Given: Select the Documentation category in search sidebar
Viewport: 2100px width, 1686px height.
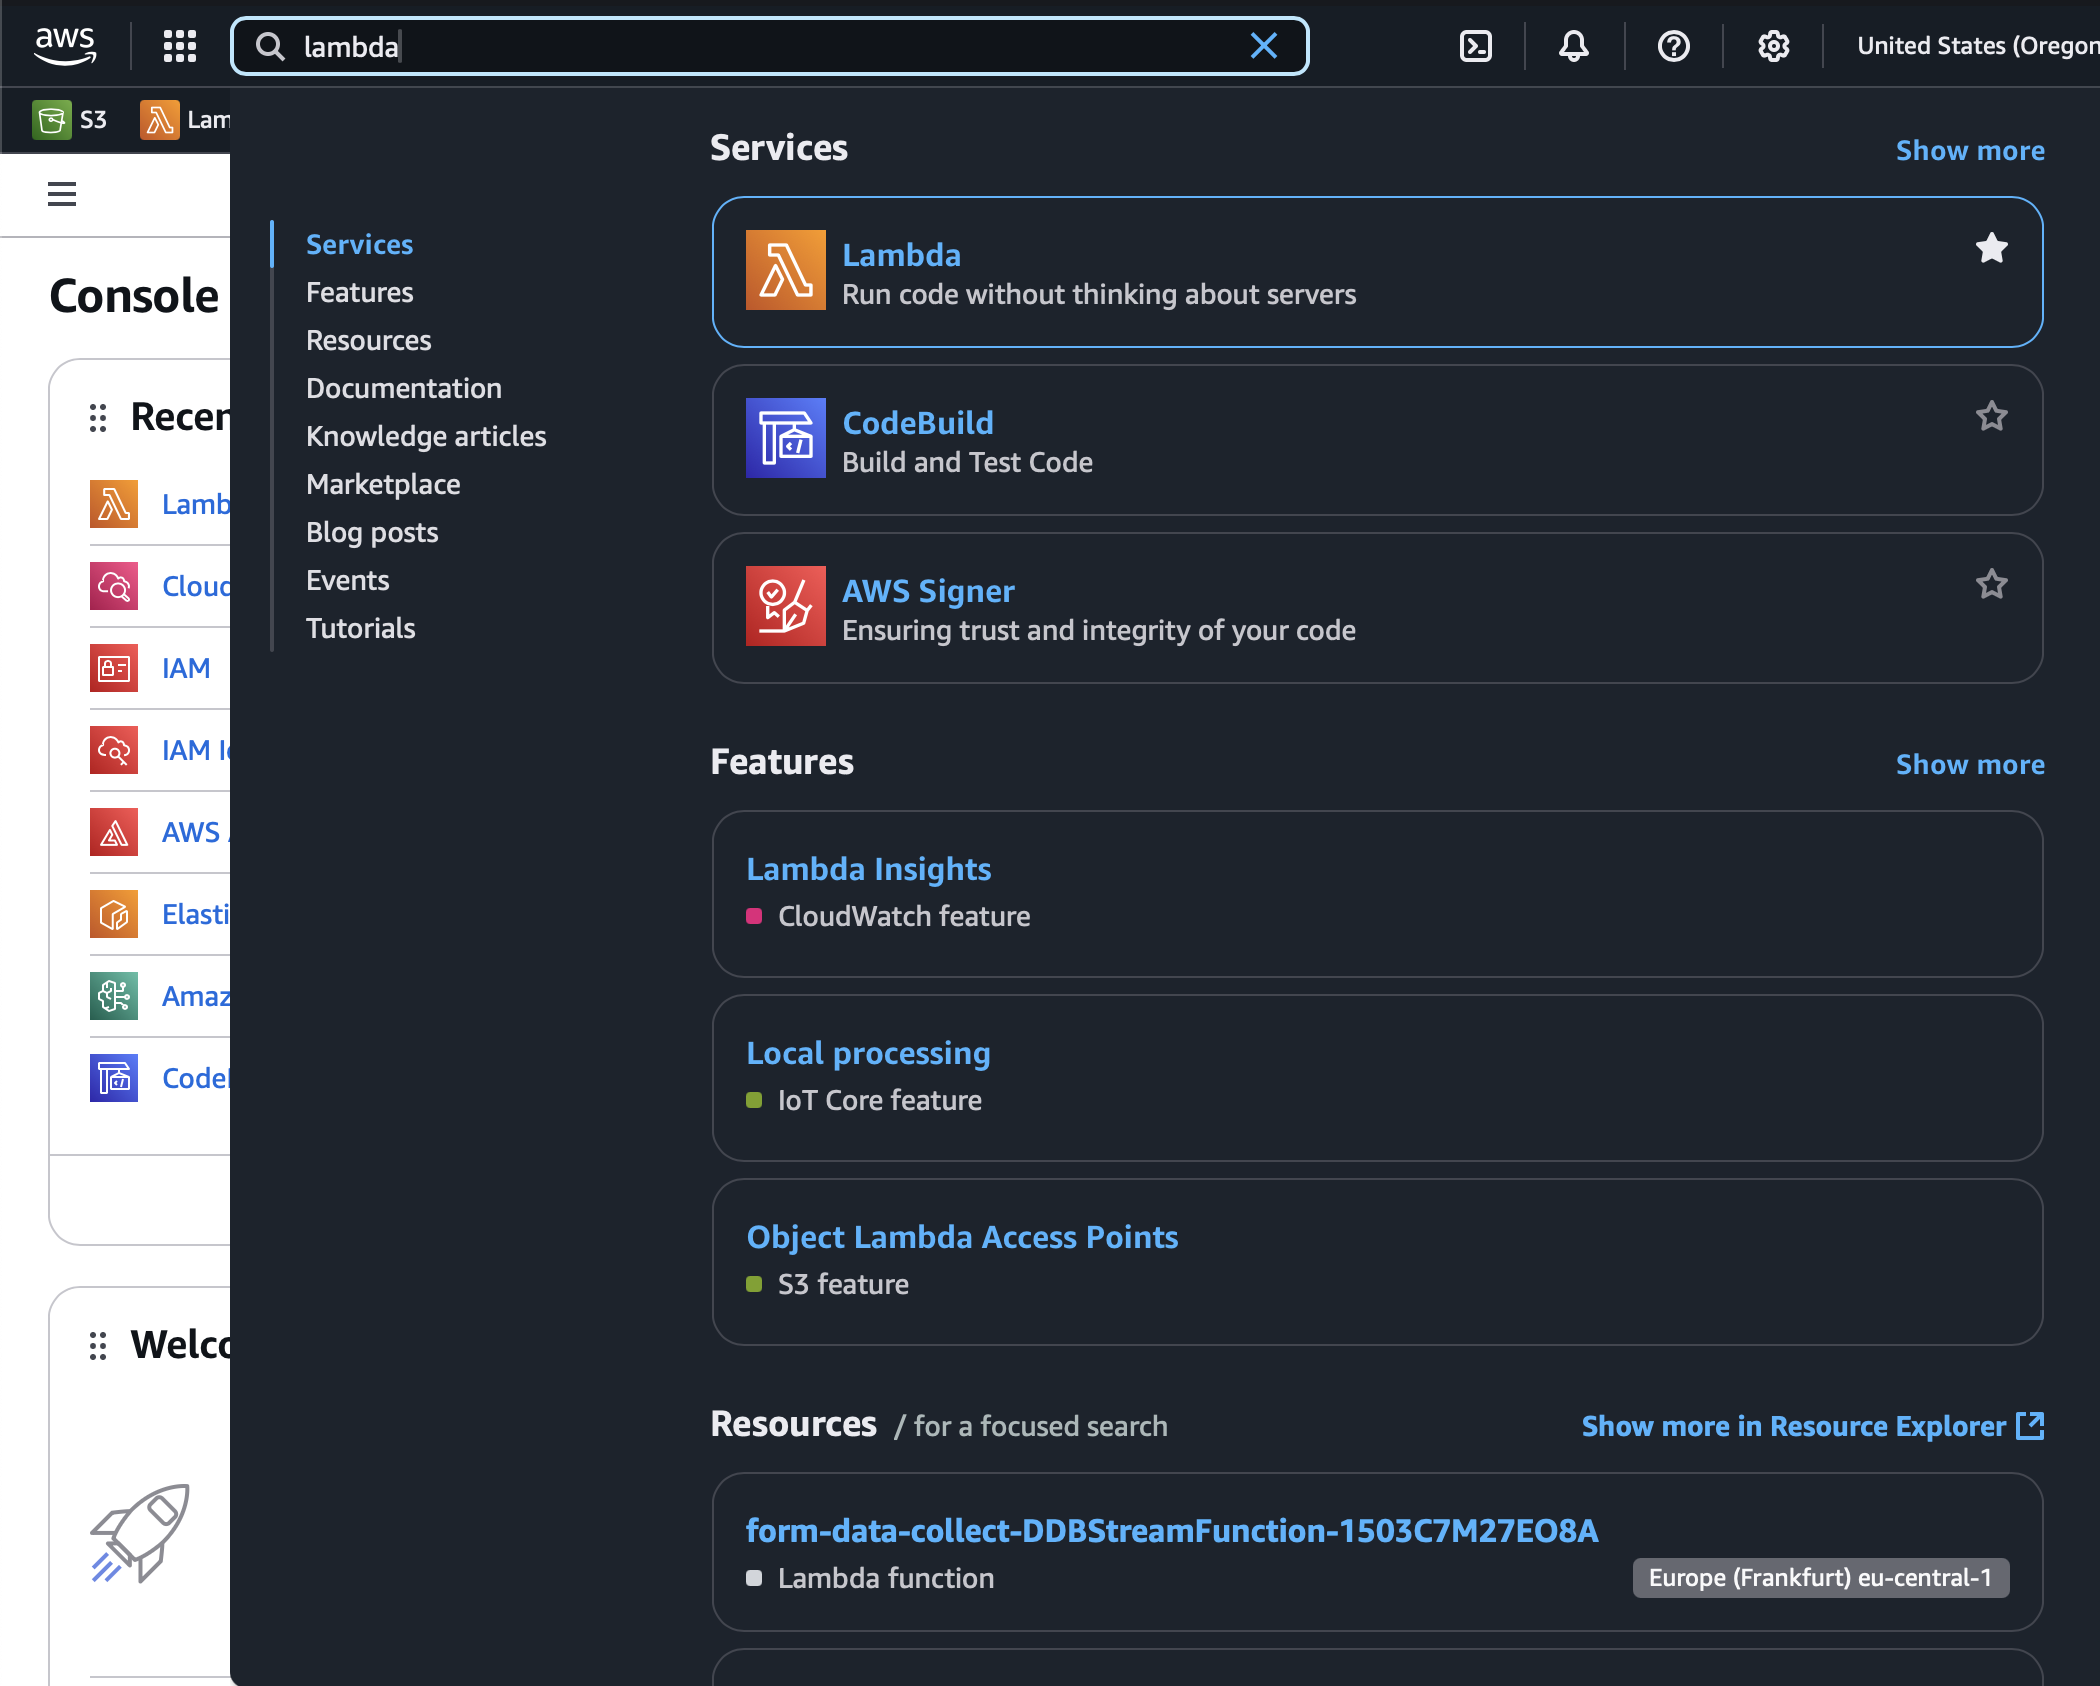Looking at the screenshot, I should coord(404,388).
